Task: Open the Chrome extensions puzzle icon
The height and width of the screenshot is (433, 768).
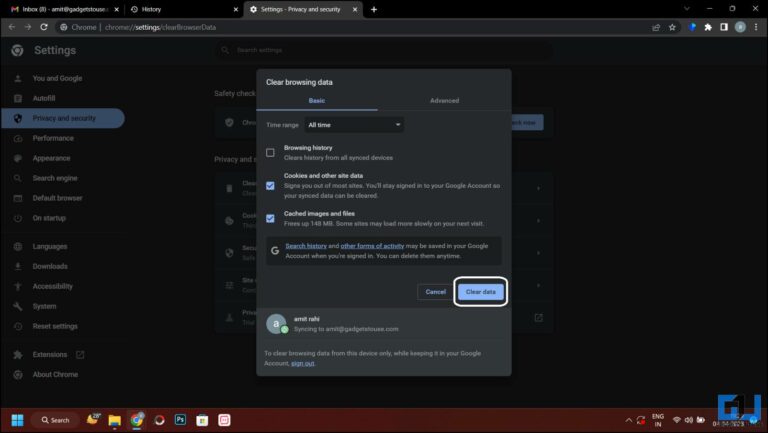Action: point(708,27)
